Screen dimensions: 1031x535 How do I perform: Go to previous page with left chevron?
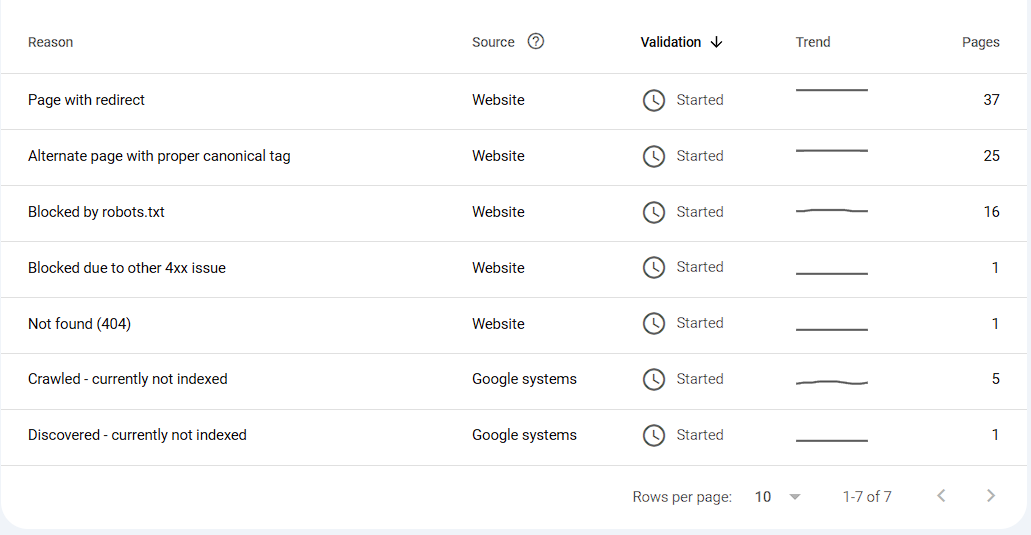point(941,496)
